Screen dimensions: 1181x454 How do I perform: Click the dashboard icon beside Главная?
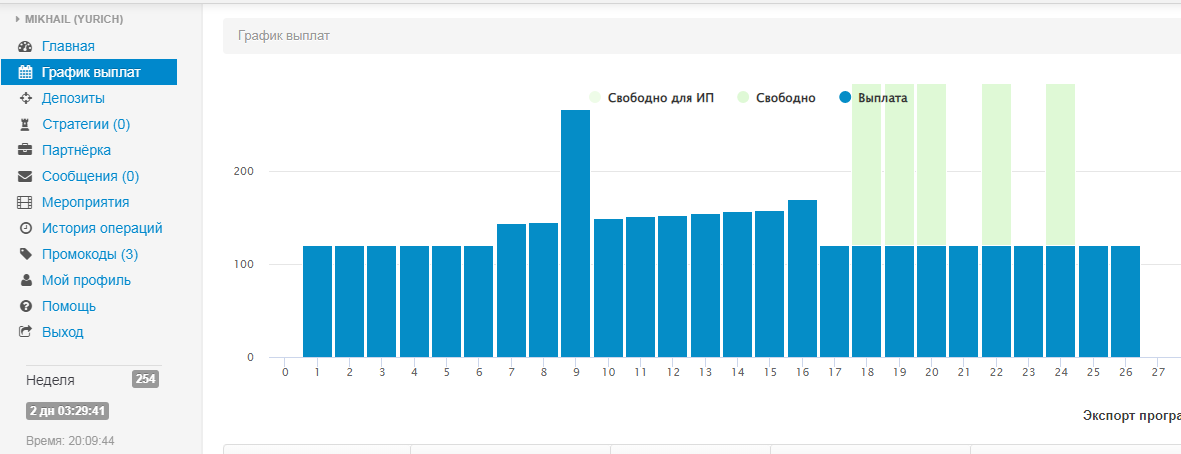26,46
